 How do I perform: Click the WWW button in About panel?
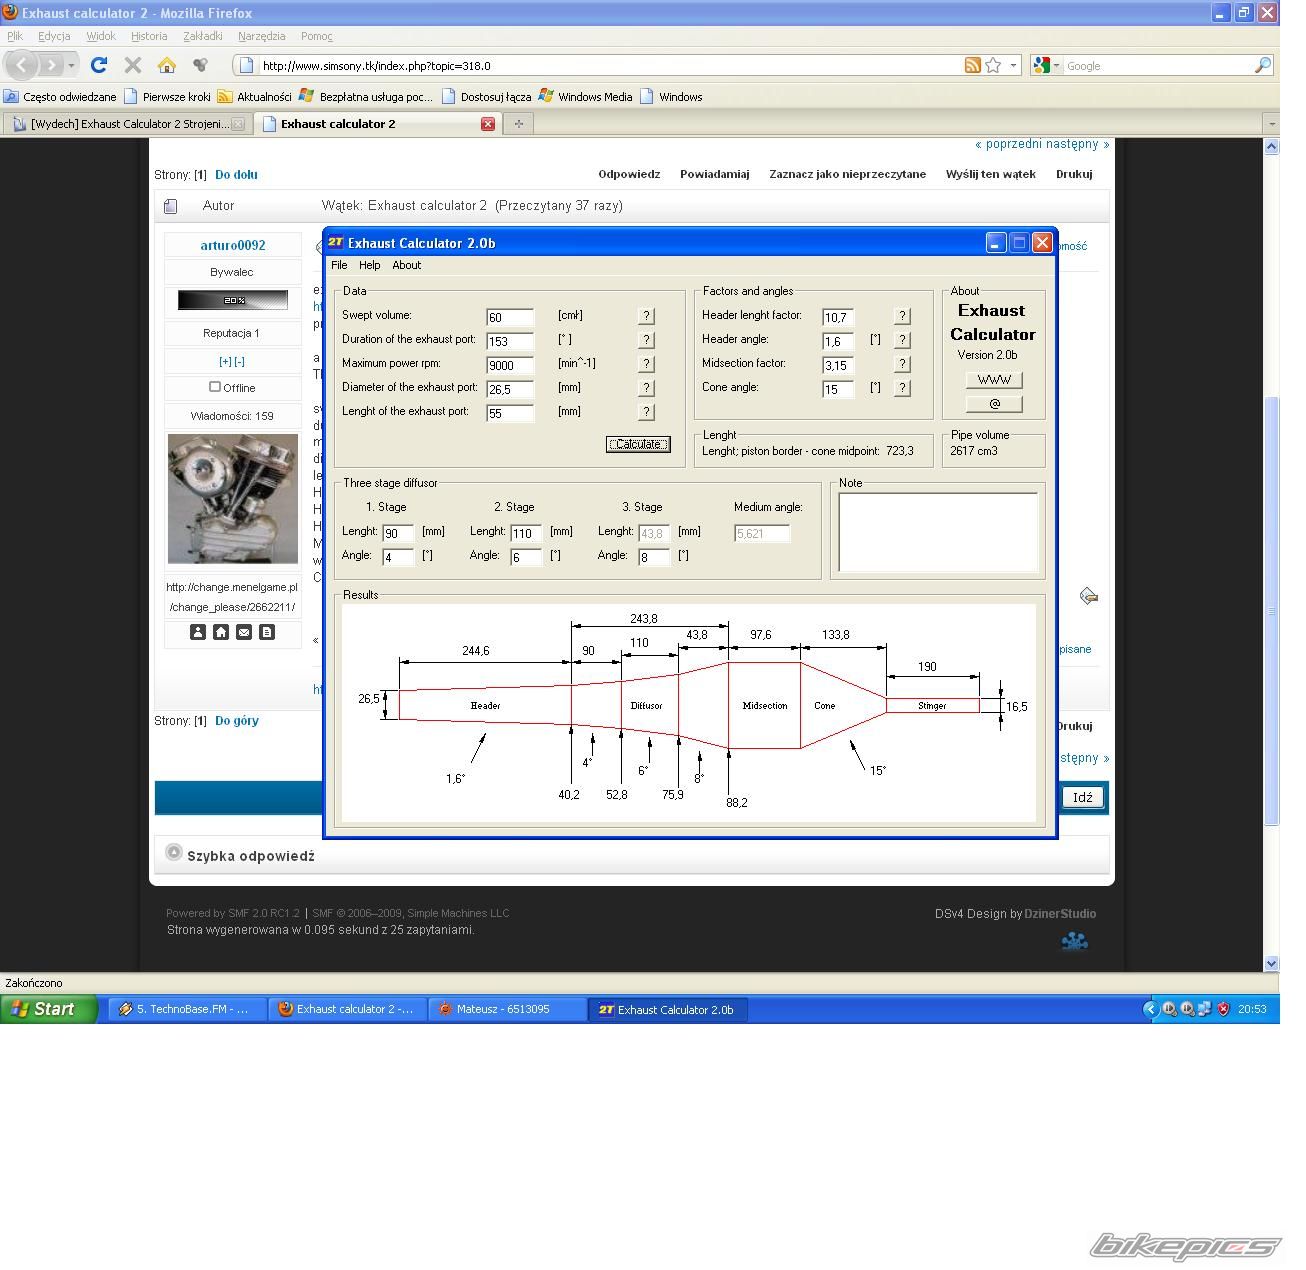pos(993,380)
